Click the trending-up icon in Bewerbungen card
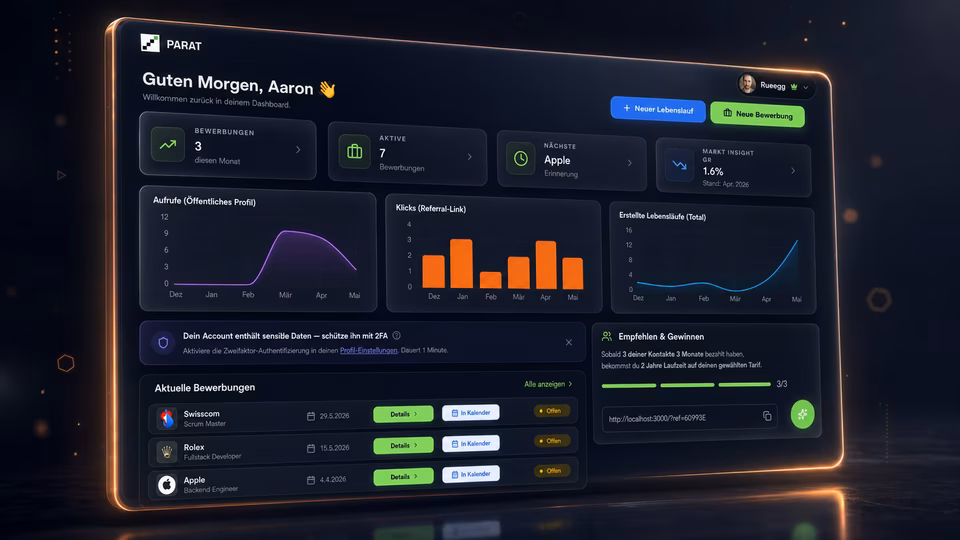This screenshot has height=540, width=960. (x=168, y=144)
